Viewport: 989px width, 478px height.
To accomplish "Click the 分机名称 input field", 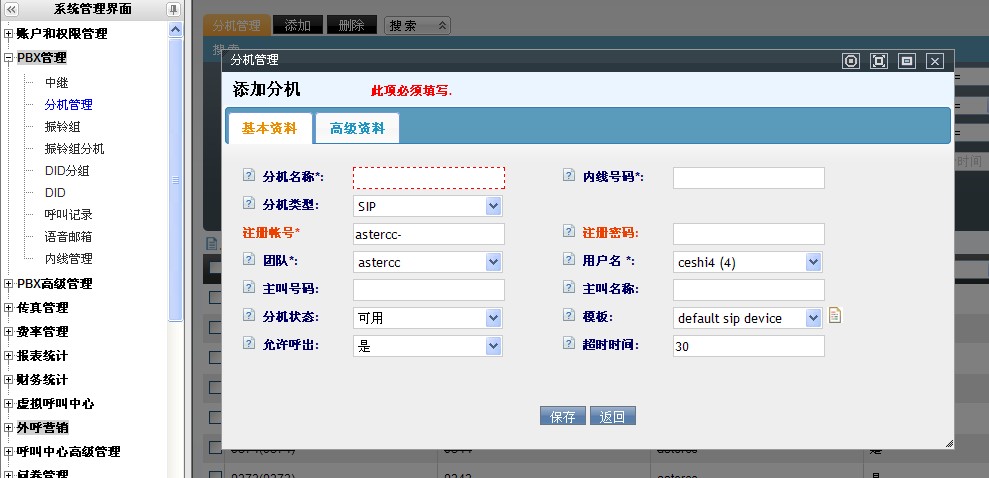I will point(428,178).
